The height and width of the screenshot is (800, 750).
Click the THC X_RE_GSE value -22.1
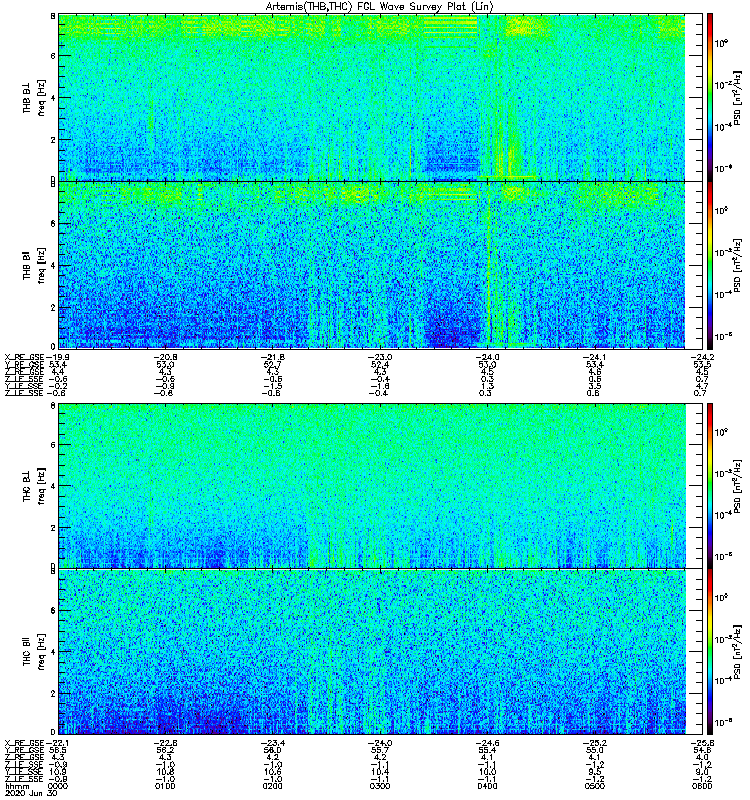coord(58,743)
